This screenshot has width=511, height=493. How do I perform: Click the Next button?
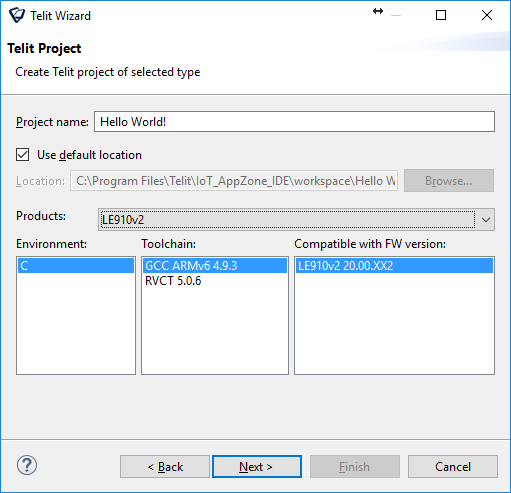coord(257,466)
